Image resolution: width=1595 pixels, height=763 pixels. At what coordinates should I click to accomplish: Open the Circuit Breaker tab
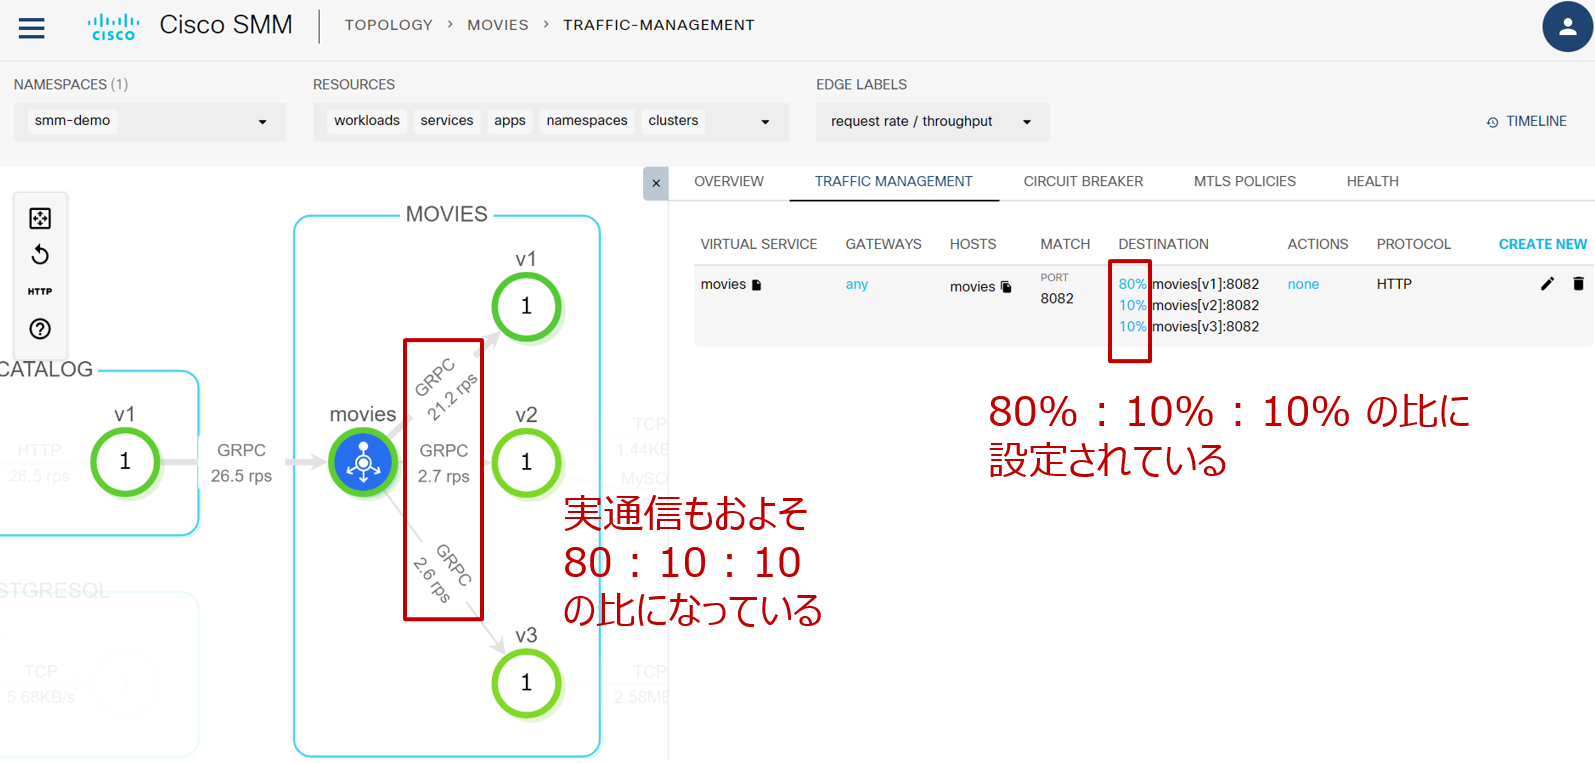[1083, 181]
